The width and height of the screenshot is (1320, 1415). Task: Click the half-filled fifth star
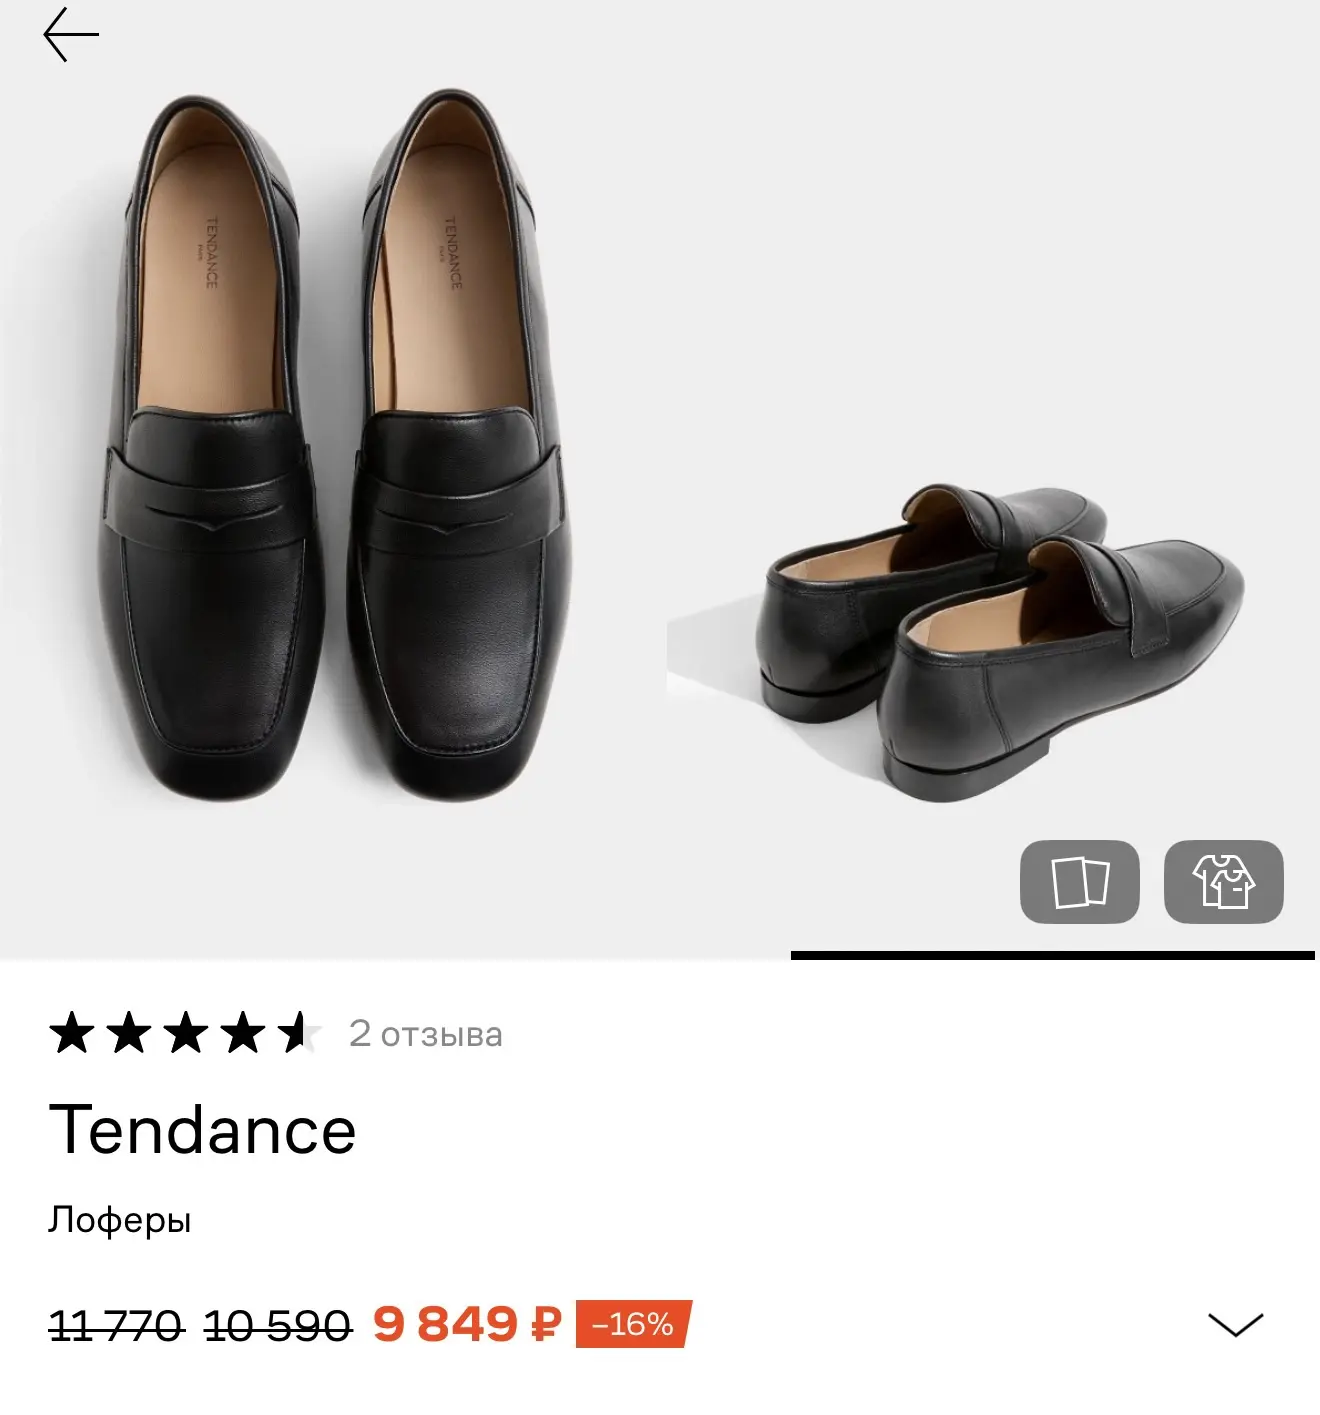tap(300, 1033)
